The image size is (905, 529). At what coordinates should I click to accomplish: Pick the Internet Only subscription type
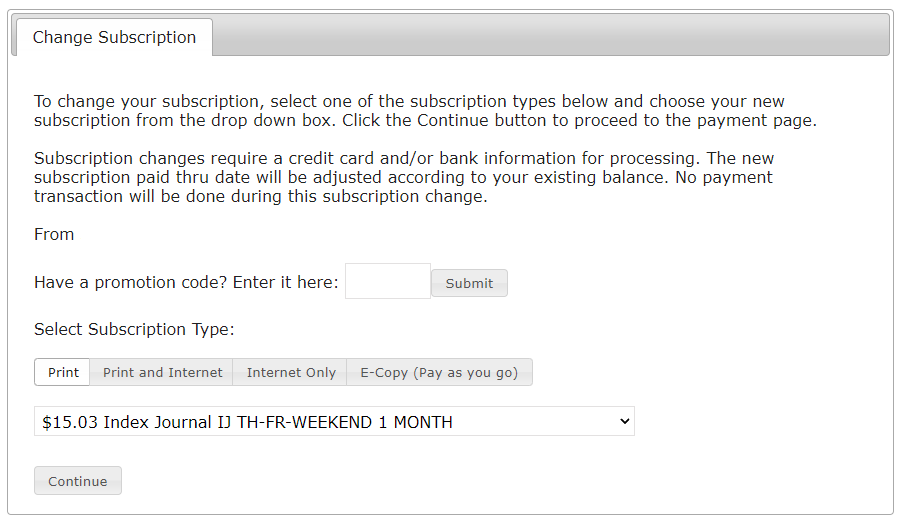291,372
